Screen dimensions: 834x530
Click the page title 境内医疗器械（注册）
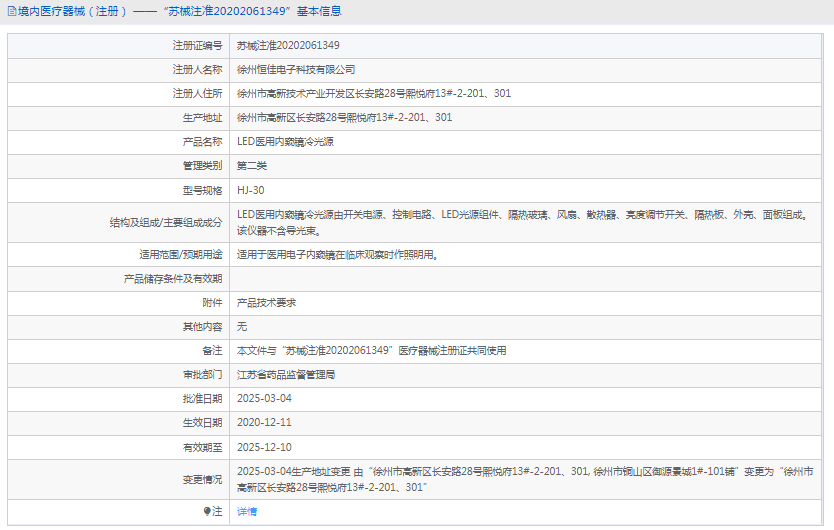pos(72,11)
